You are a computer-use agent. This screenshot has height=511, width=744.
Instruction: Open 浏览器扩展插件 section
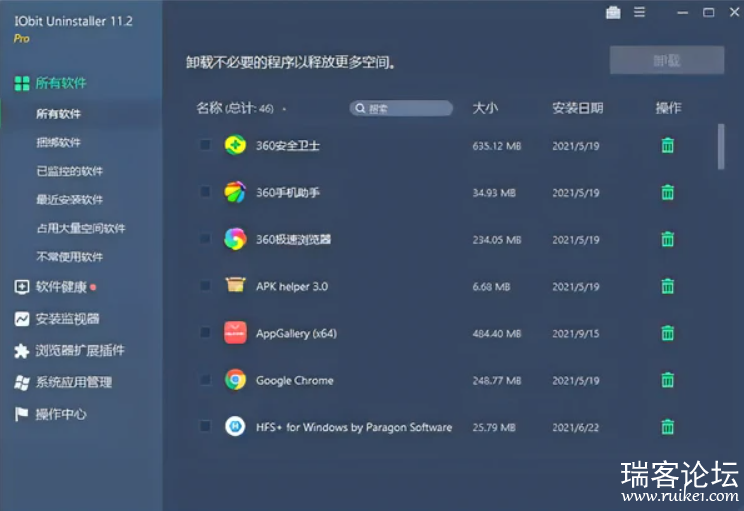coord(80,351)
